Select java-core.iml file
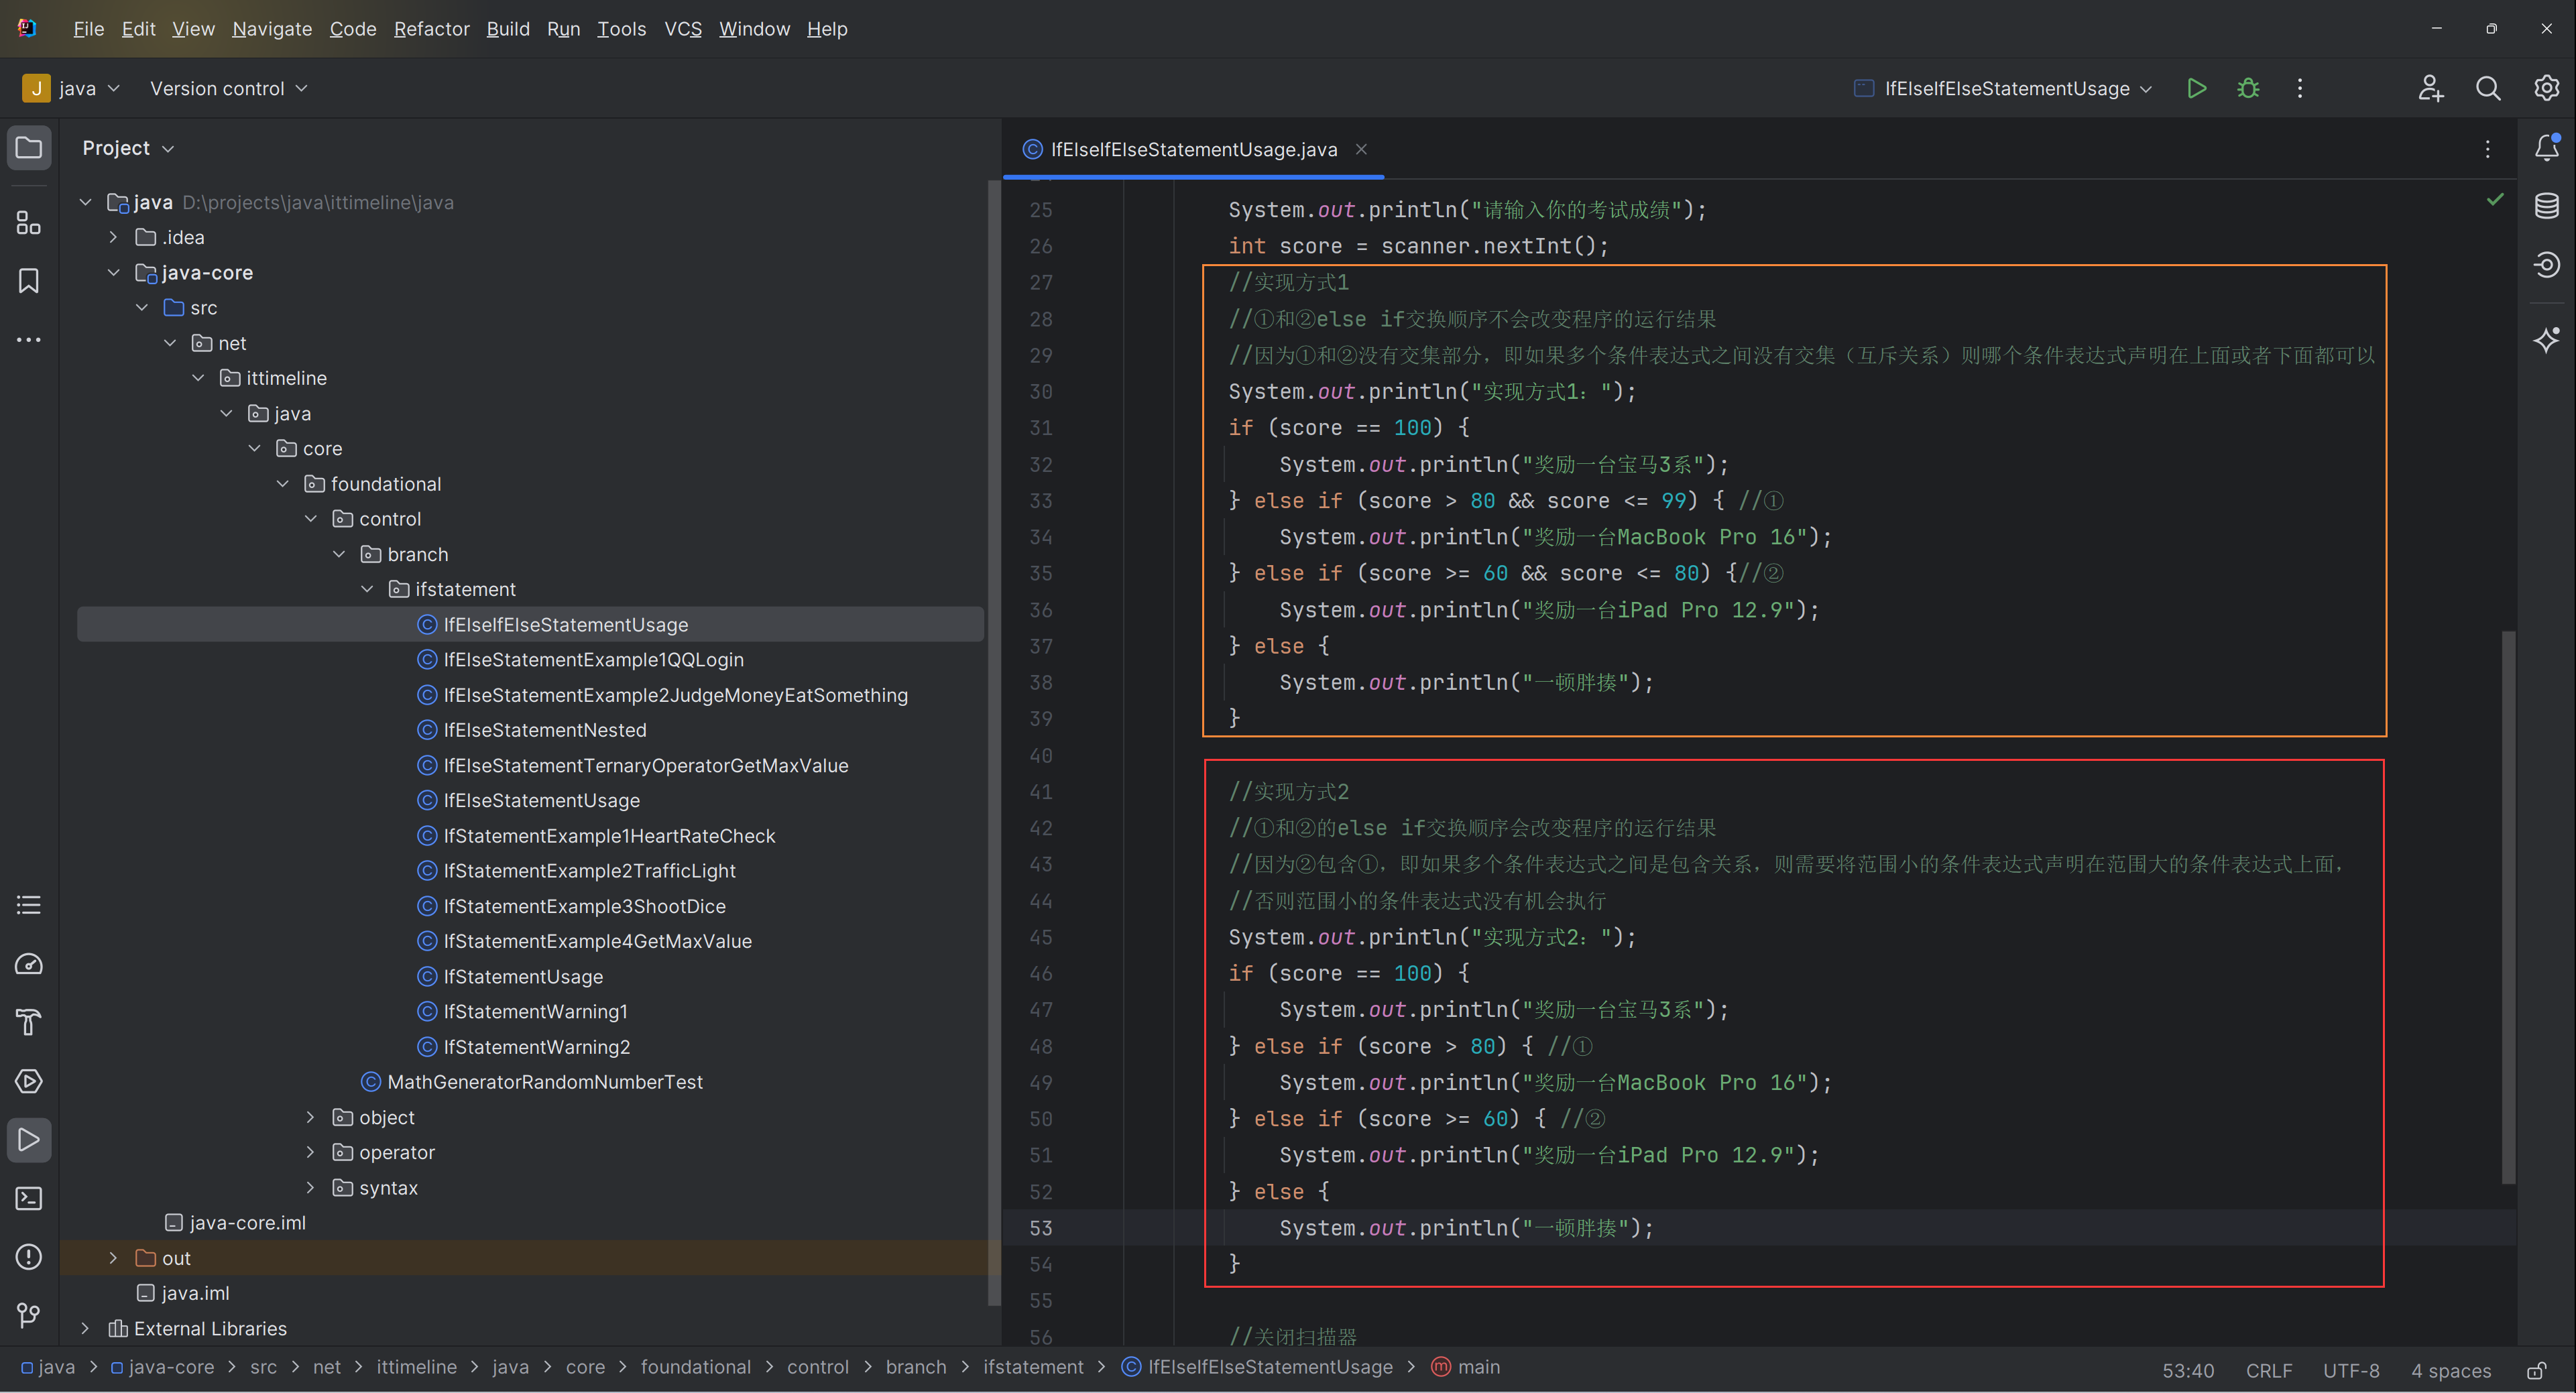The height and width of the screenshot is (1393, 2576). pos(247,1222)
